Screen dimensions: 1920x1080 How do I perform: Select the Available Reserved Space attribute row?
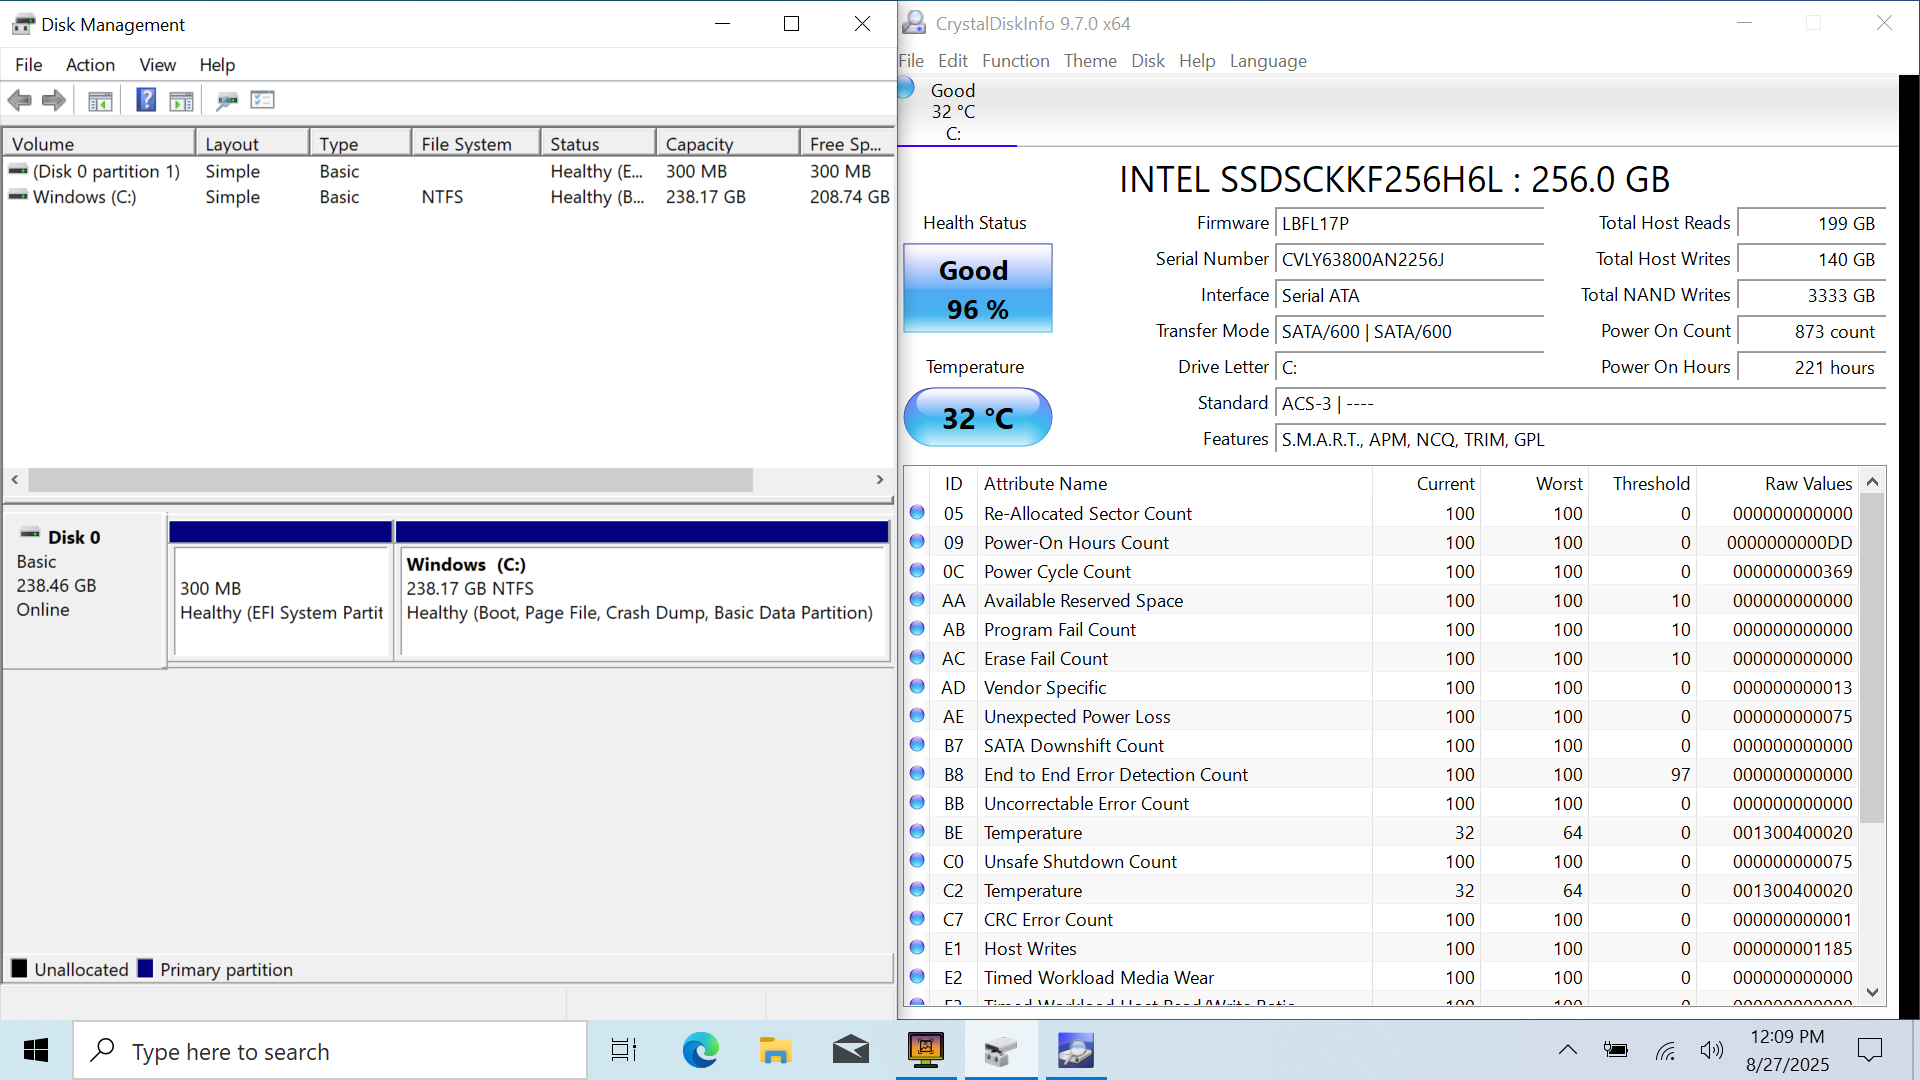pyautogui.click(x=1381, y=600)
